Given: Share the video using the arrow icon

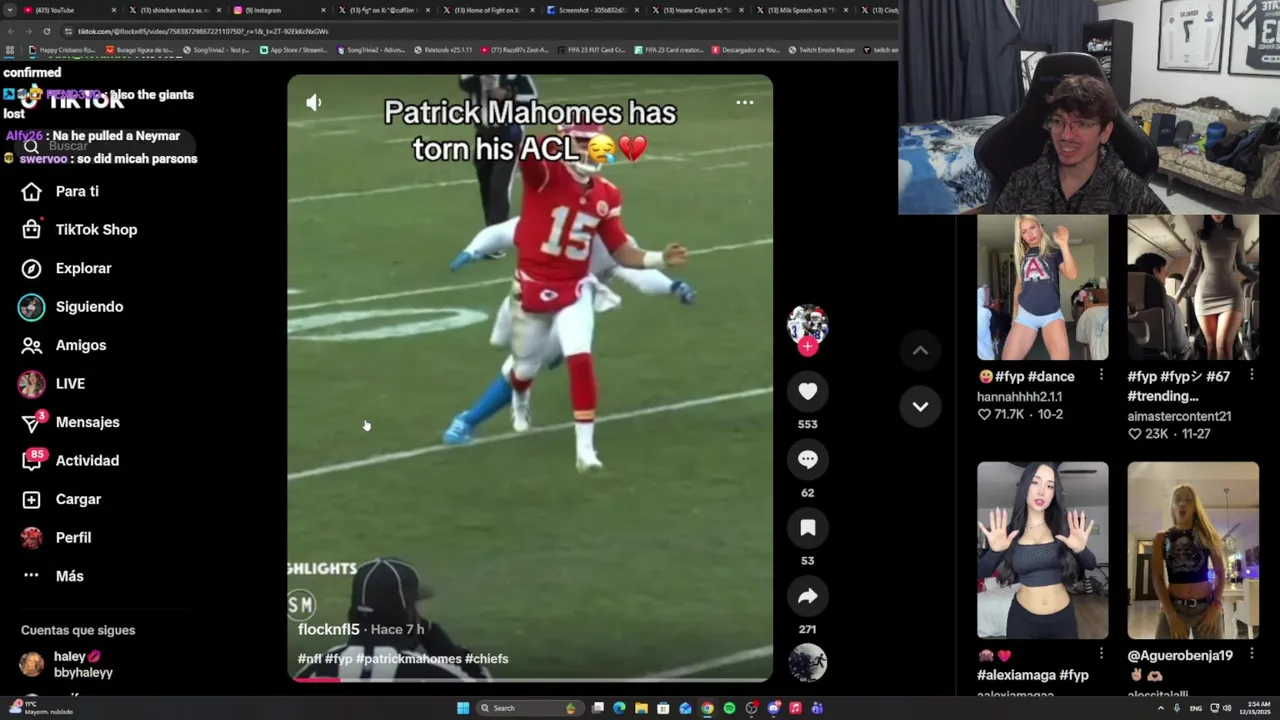Looking at the screenshot, I should (808, 596).
